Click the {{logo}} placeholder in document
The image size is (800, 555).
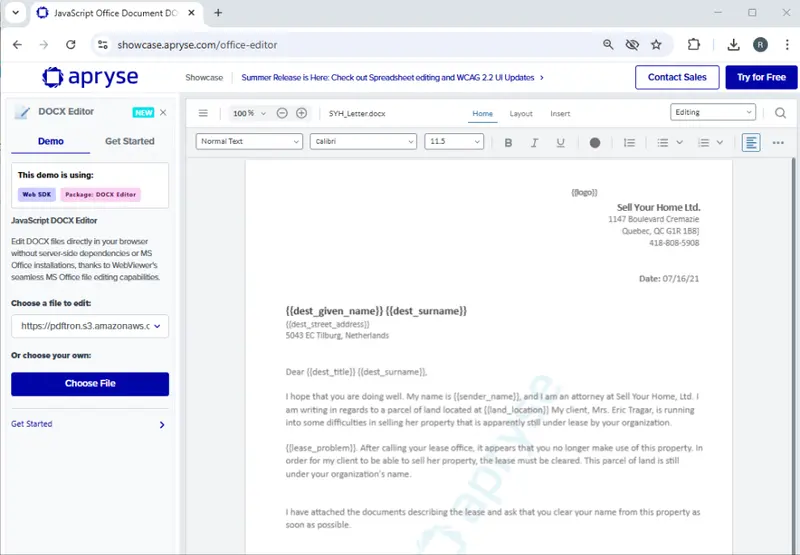click(584, 192)
